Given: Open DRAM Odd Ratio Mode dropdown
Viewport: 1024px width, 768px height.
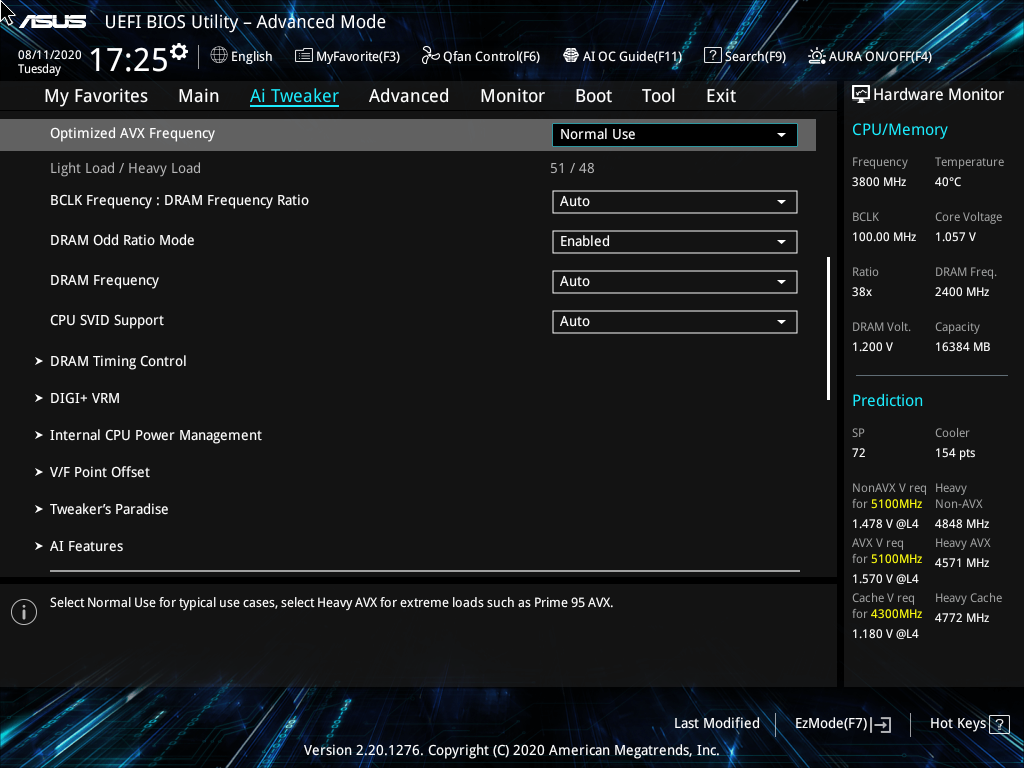Looking at the screenshot, I should [x=675, y=242].
